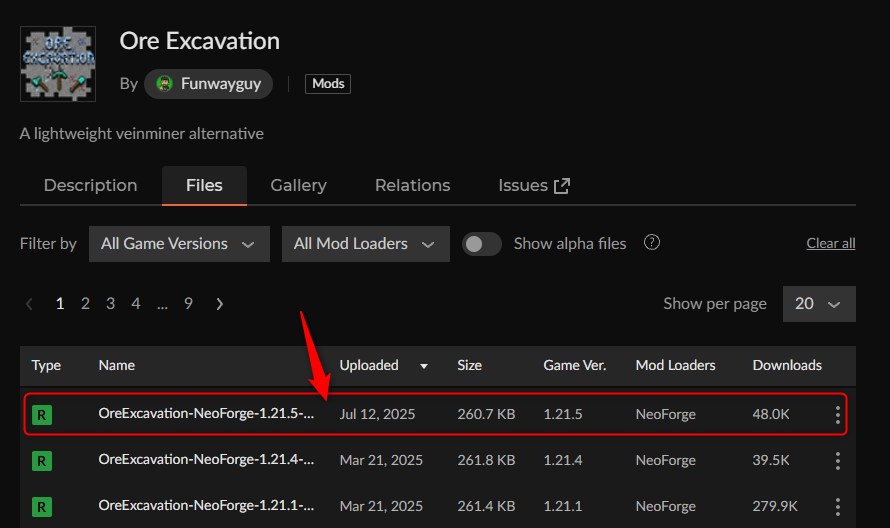Toggle Show alpha files switch

[x=481, y=244]
